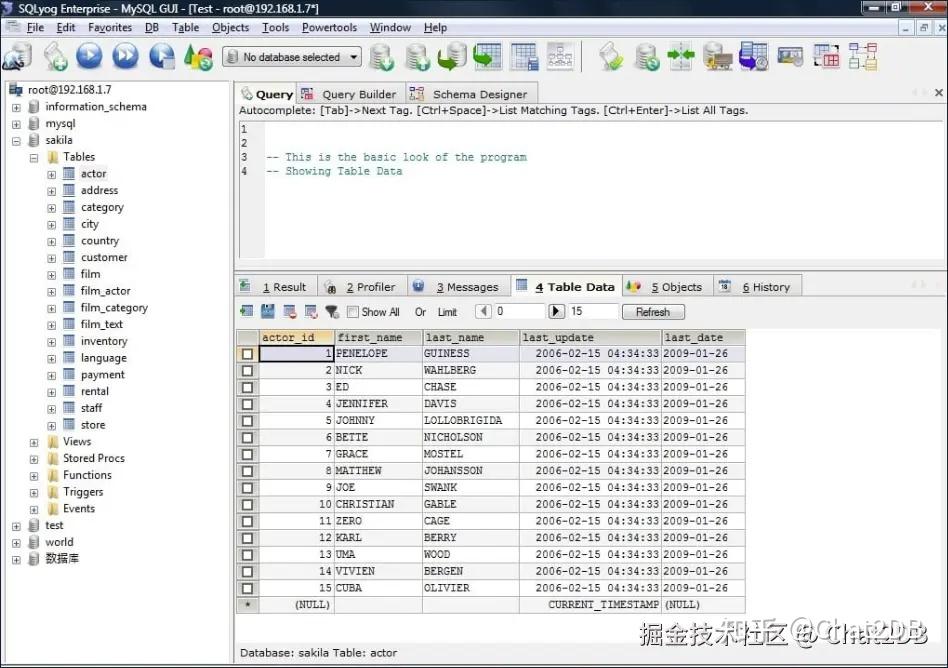Select the filter icon in Table Data toolbar
This screenshot has height=668, width=948.
point(333,311)
